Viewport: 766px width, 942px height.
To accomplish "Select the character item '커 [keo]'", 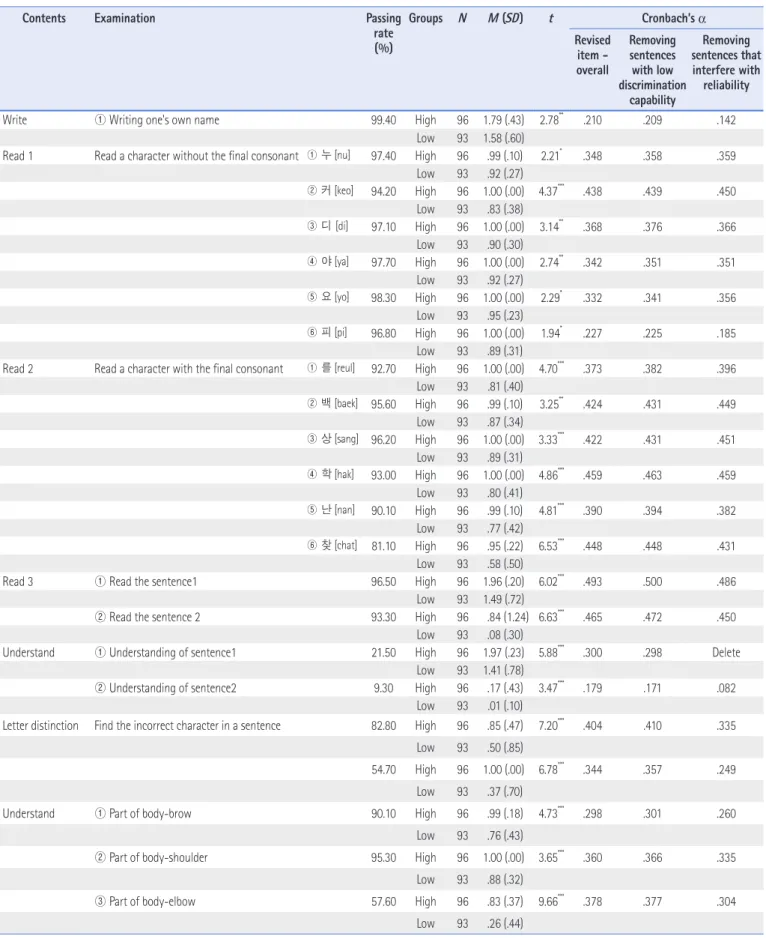I will tap(330, 190).
